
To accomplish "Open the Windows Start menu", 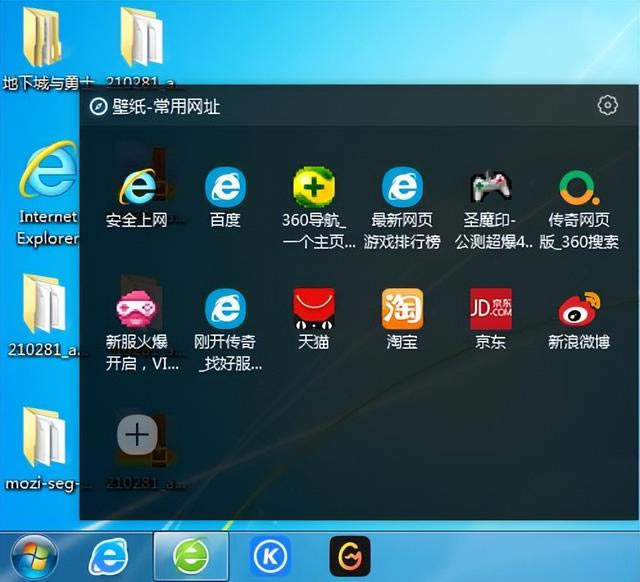I will [34, 557].
